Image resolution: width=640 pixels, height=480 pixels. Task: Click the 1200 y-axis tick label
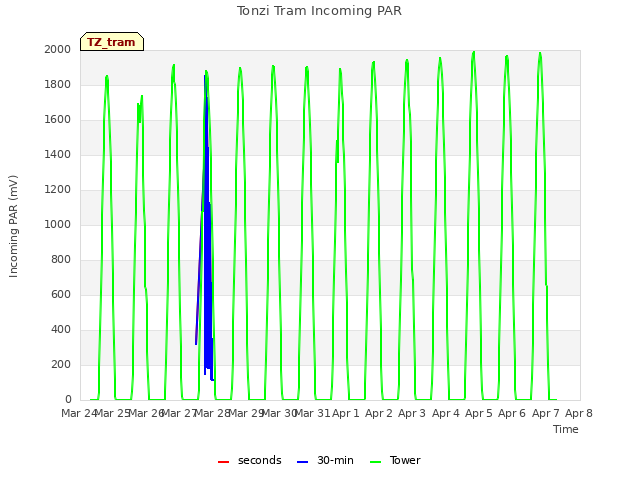pos(58,189)
